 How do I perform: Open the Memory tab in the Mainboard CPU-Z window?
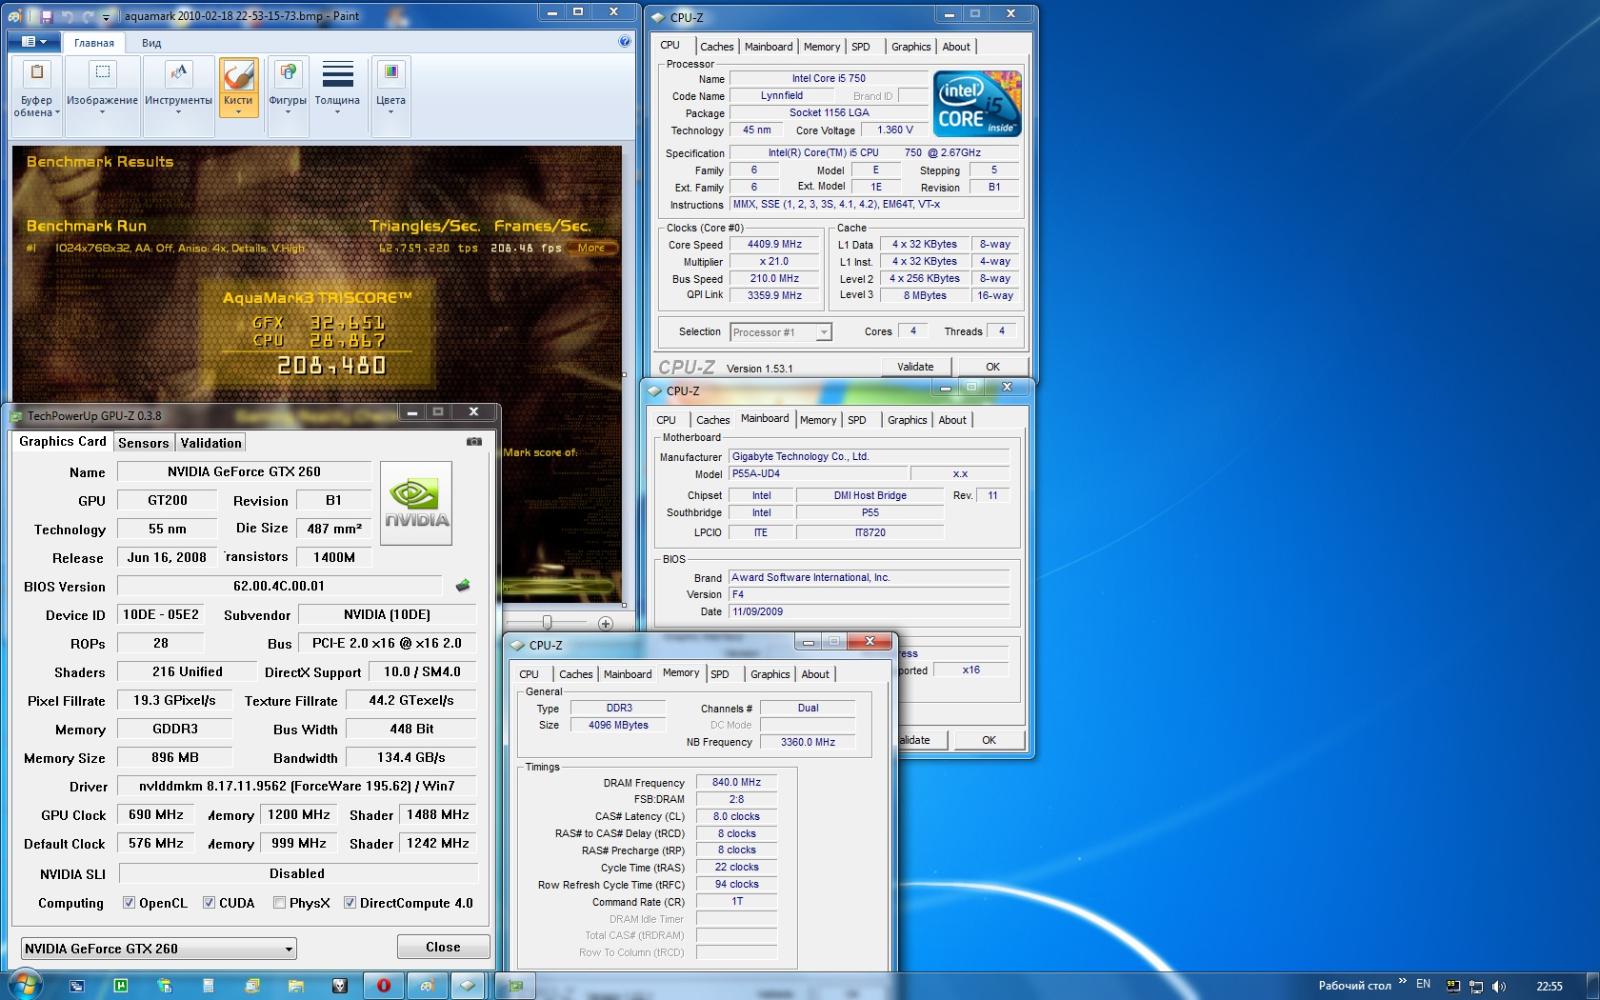coord(818,420)
